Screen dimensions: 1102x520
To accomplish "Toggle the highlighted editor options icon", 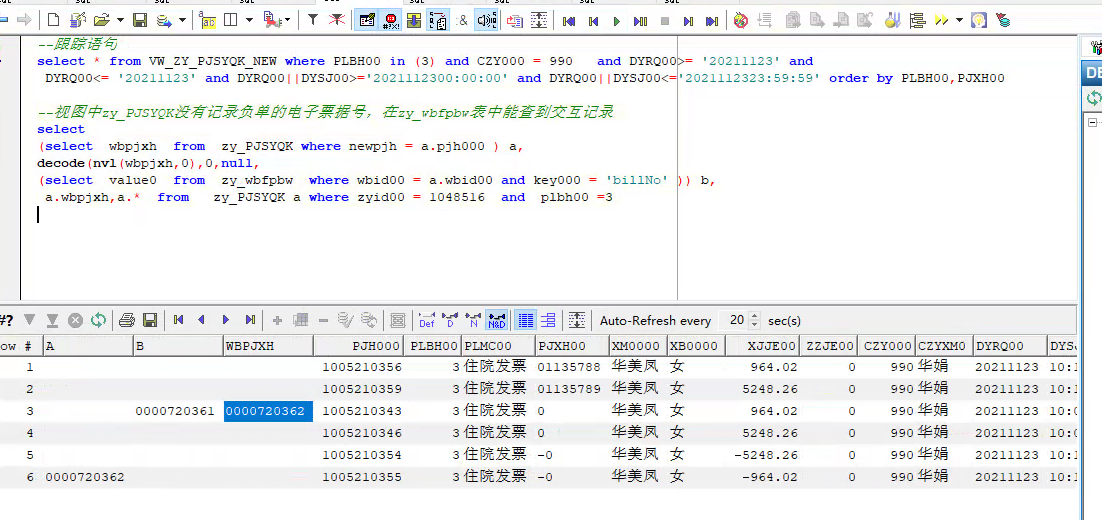I will [366, 20].
